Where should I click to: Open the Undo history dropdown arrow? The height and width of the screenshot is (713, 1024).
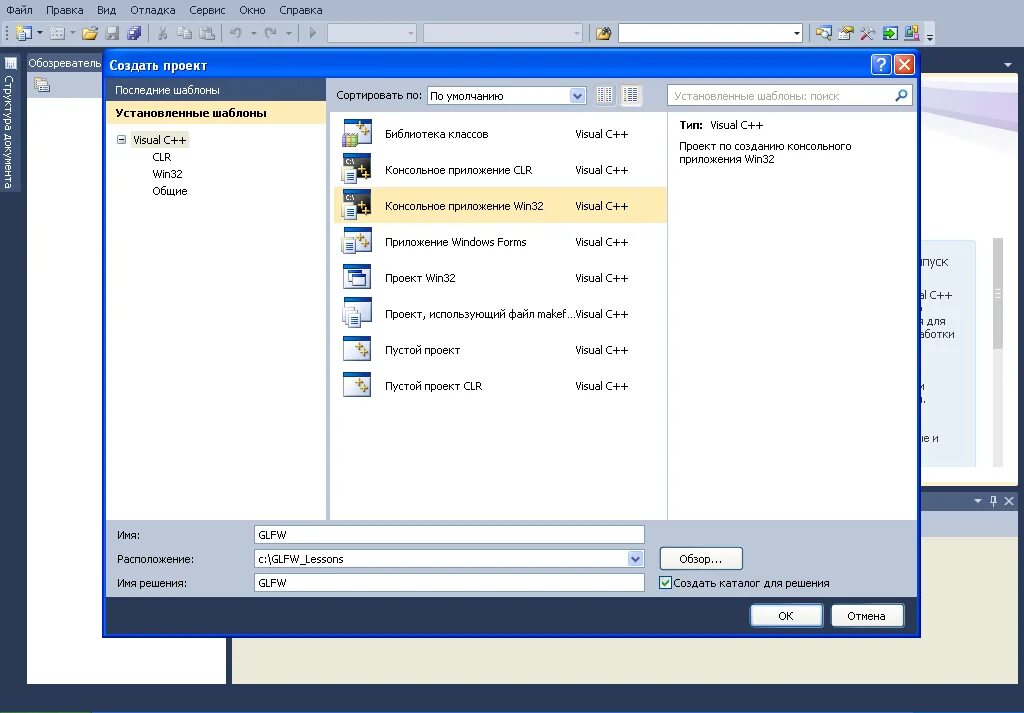coord(253,33)
